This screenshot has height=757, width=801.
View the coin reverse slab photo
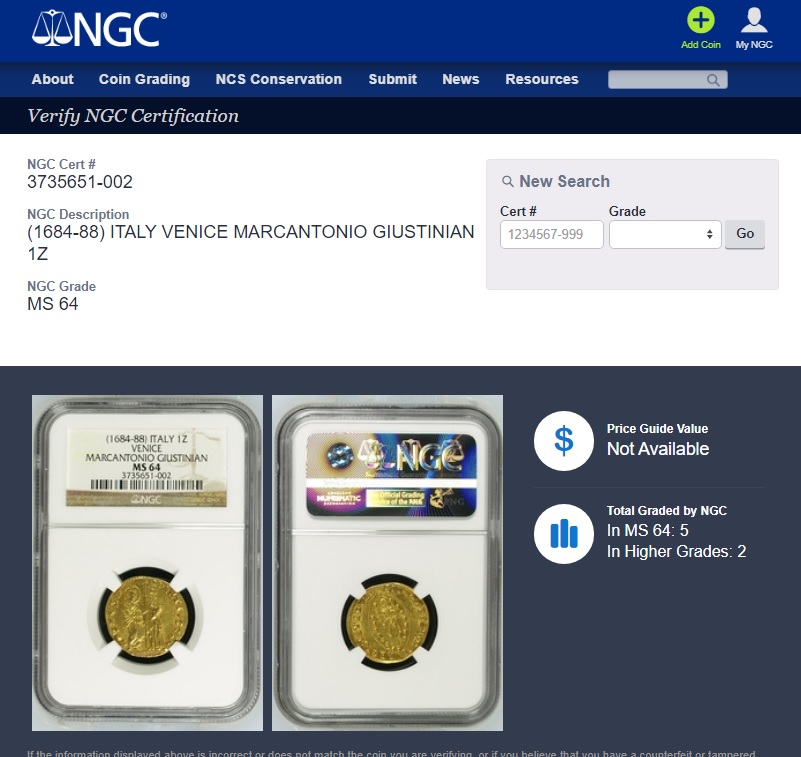coord(387,562)
